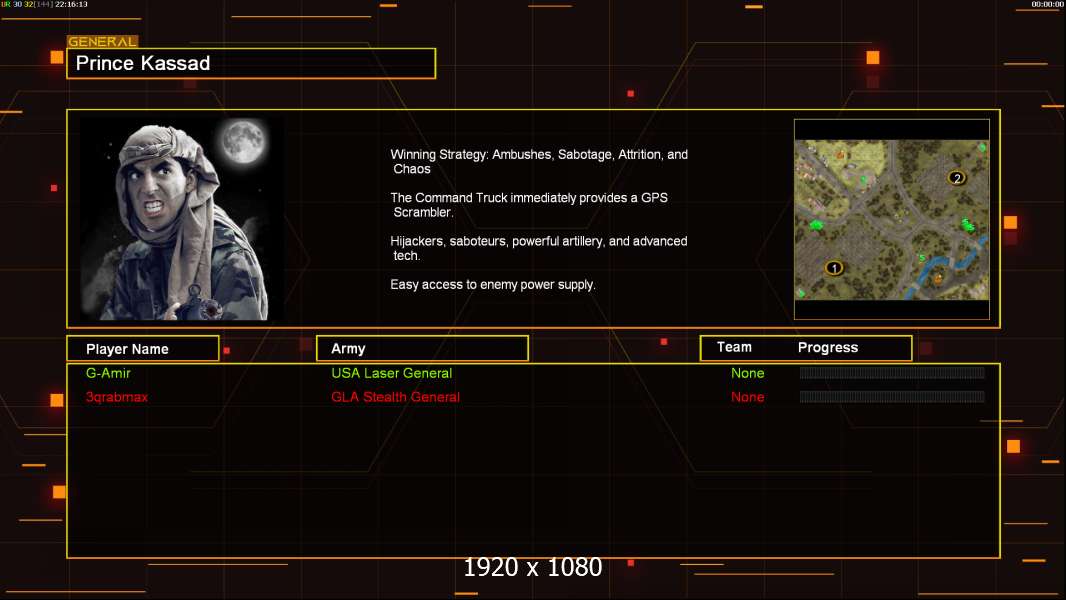
Task: Click the Prince Kassad general name field
Action: click(251, 63)
